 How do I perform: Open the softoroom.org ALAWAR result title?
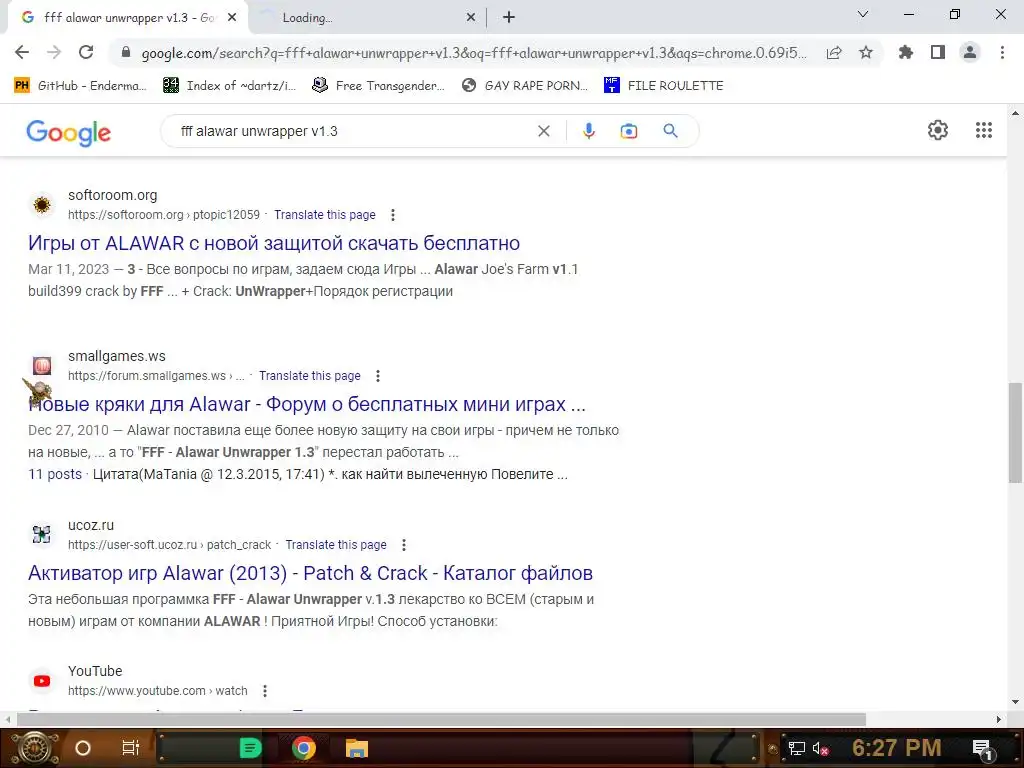(274, 243)
